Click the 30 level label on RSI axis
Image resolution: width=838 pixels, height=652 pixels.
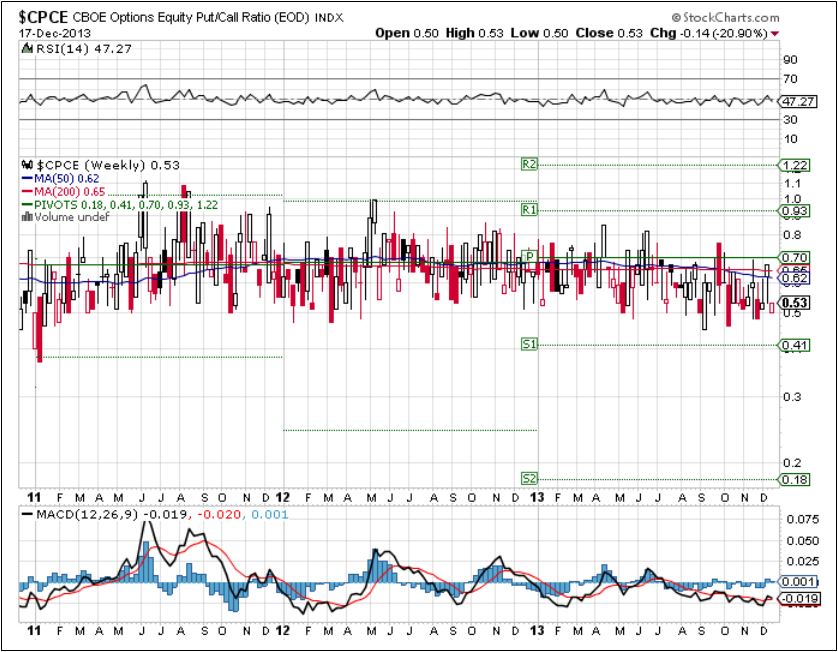(790, 120)
